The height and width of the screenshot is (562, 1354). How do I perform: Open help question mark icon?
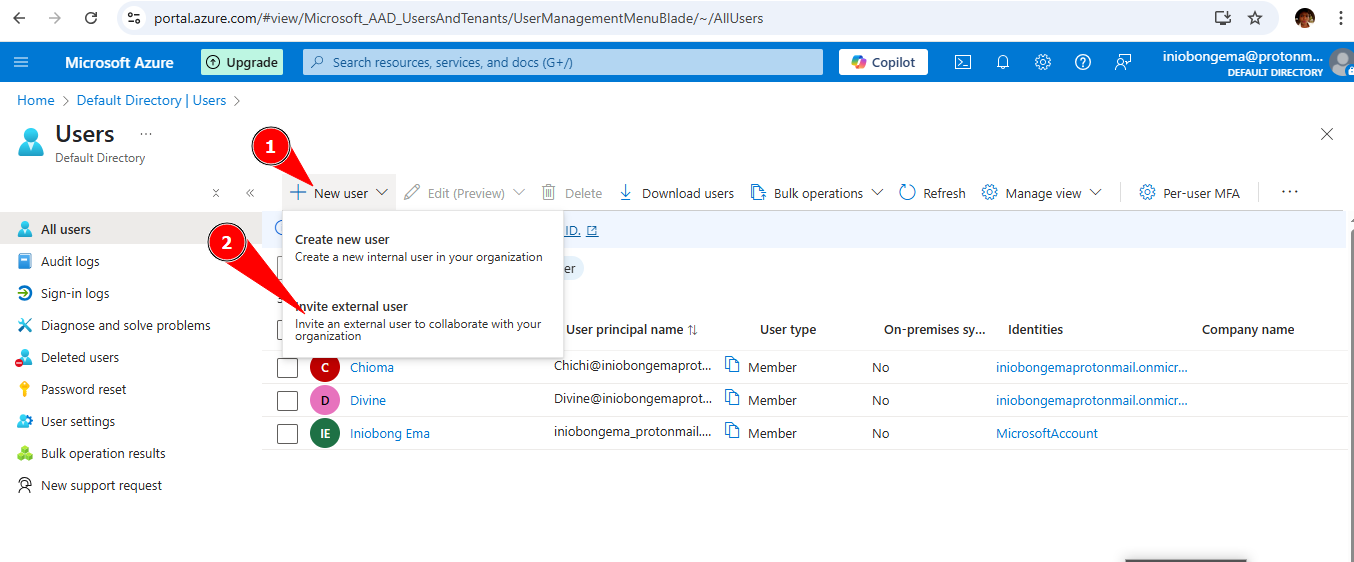1083,62
